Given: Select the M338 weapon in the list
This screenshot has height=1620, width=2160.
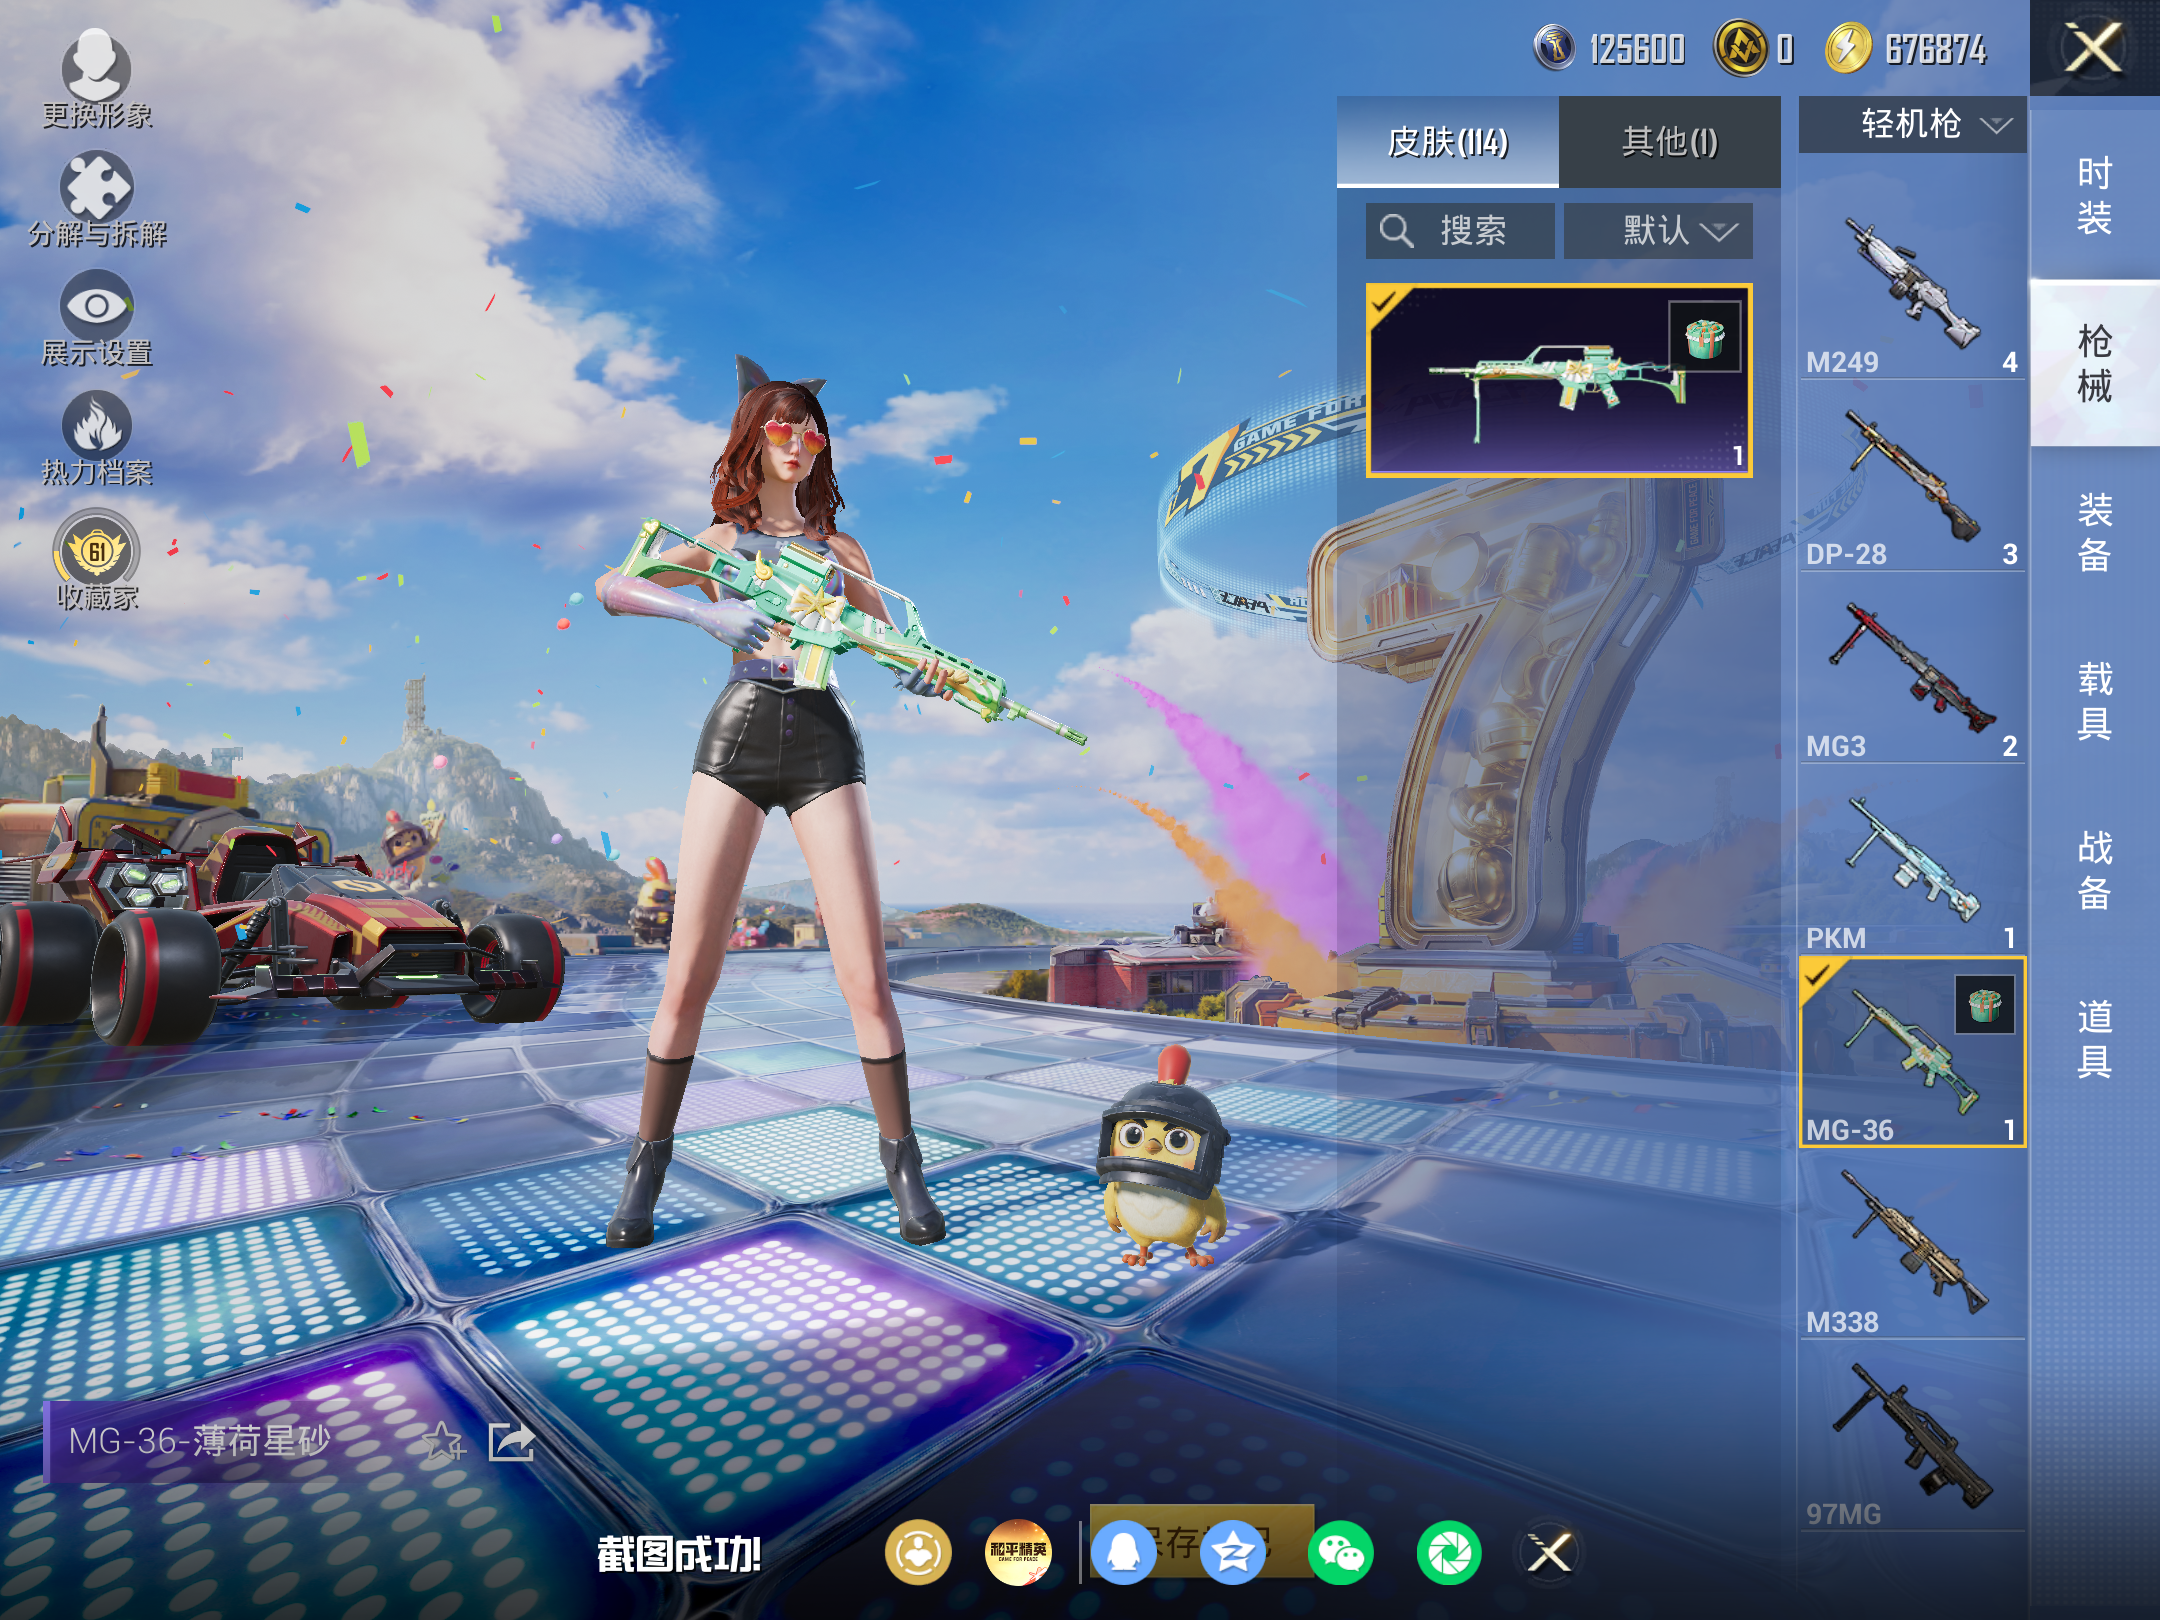Looking at the screenshot, I should (x=1912, y=1246).
